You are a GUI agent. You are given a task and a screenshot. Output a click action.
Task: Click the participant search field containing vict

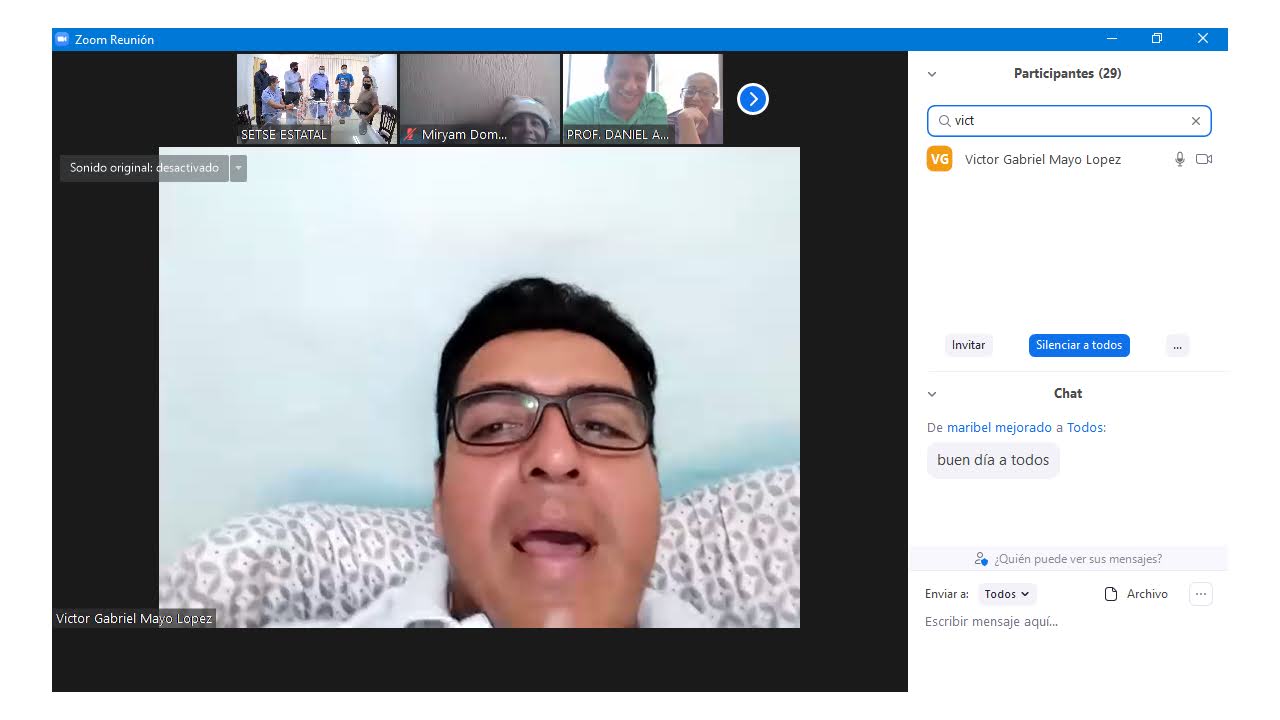[x=1069, y=121]
